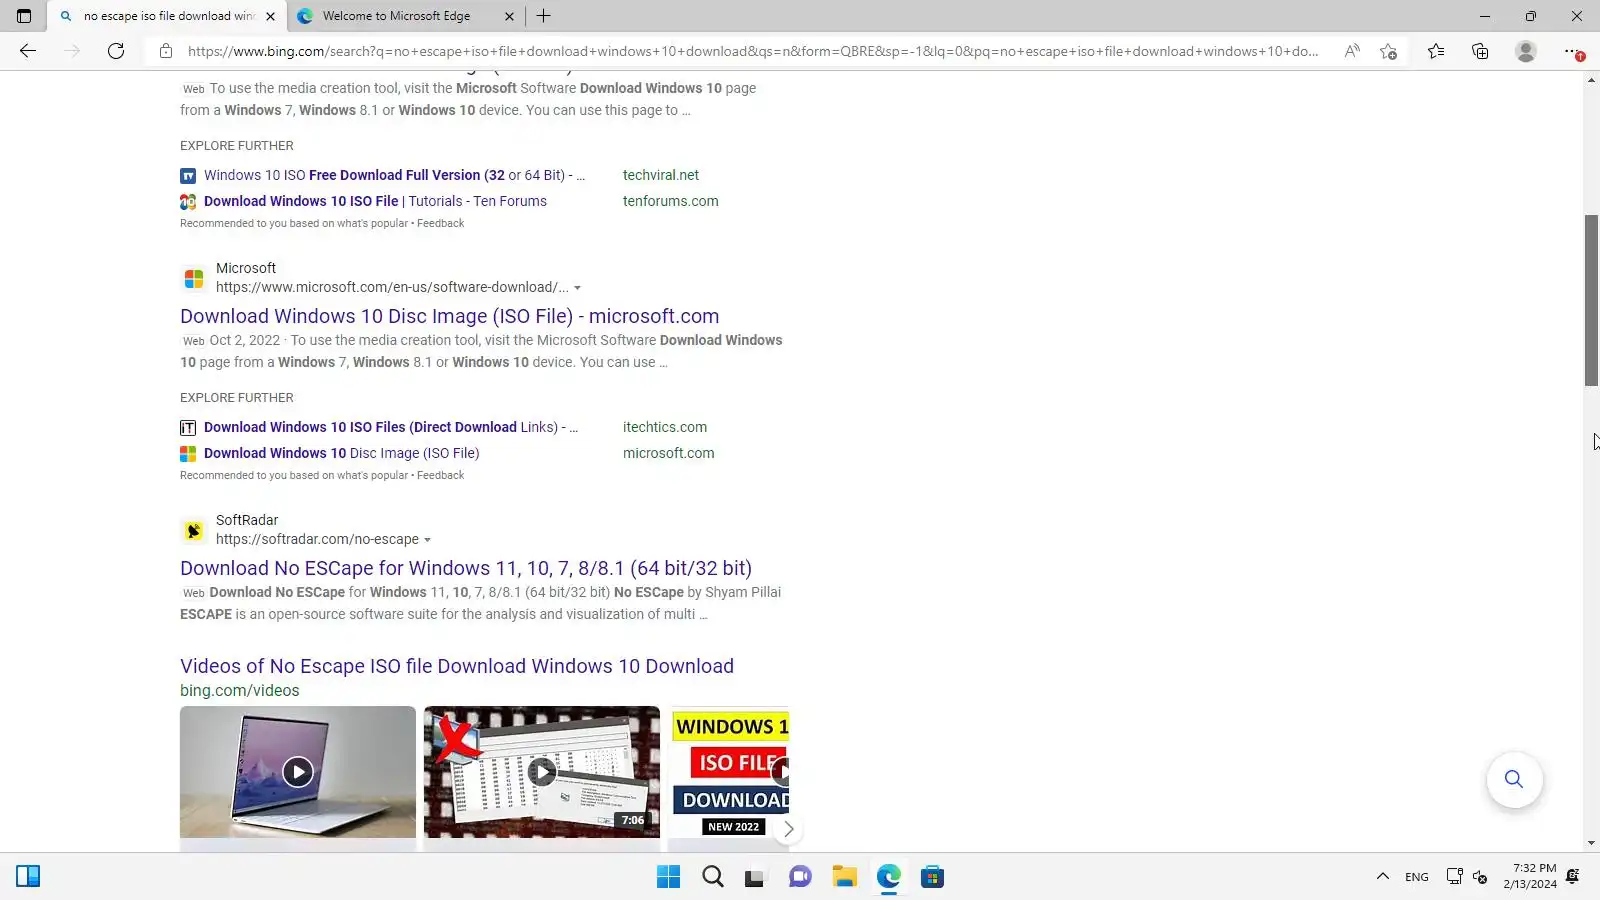This screenshot has height=900, width=1600.
Task: Open the profile avatar icon
Action: (1525, 51)
